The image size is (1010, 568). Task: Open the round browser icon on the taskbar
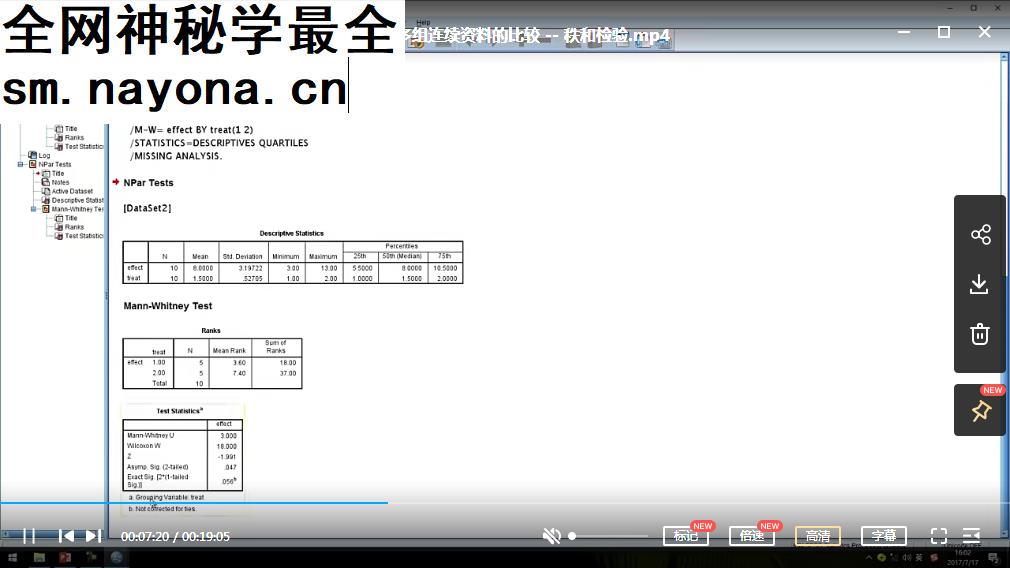coord(117,558)
